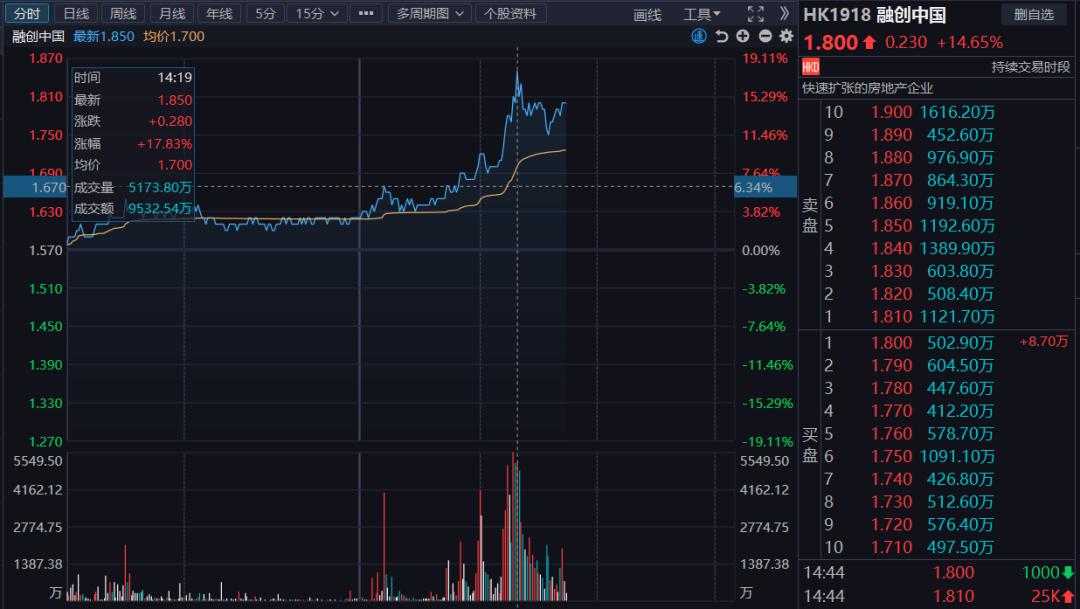The width and height of the screenshot is (1080, 609).
Task: Click the red HKD currency badge
Action: click(x=811, y=67)
